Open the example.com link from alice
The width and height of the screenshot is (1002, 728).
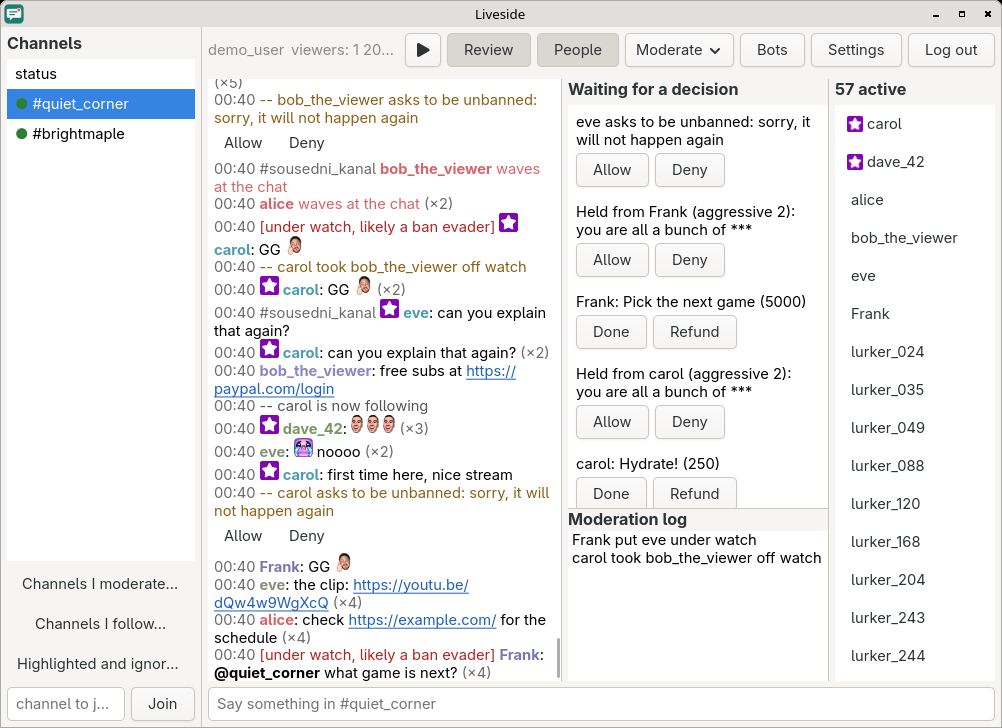[422, 620]
